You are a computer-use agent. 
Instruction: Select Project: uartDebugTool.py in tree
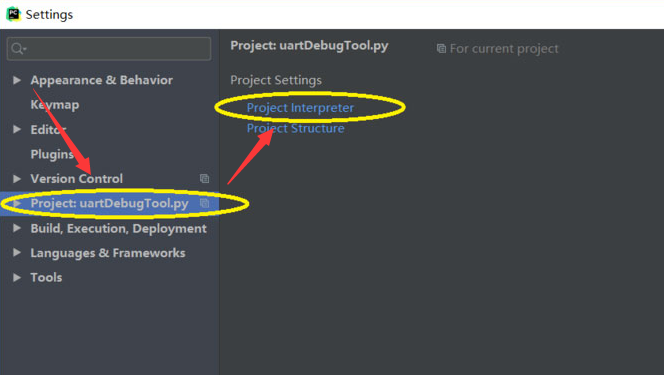pyautogui.click(x=109, y=203)
